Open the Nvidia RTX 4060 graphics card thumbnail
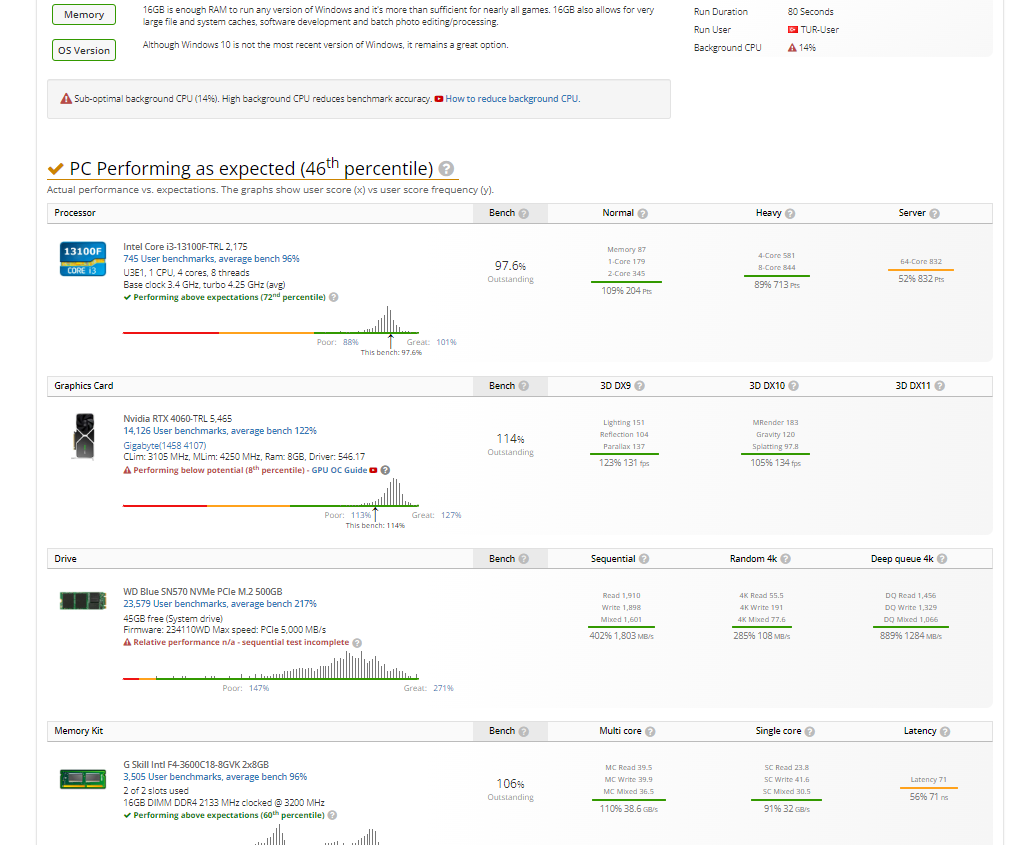Image resolution: width=1025 pixels, height=845 pixels. 84,436
